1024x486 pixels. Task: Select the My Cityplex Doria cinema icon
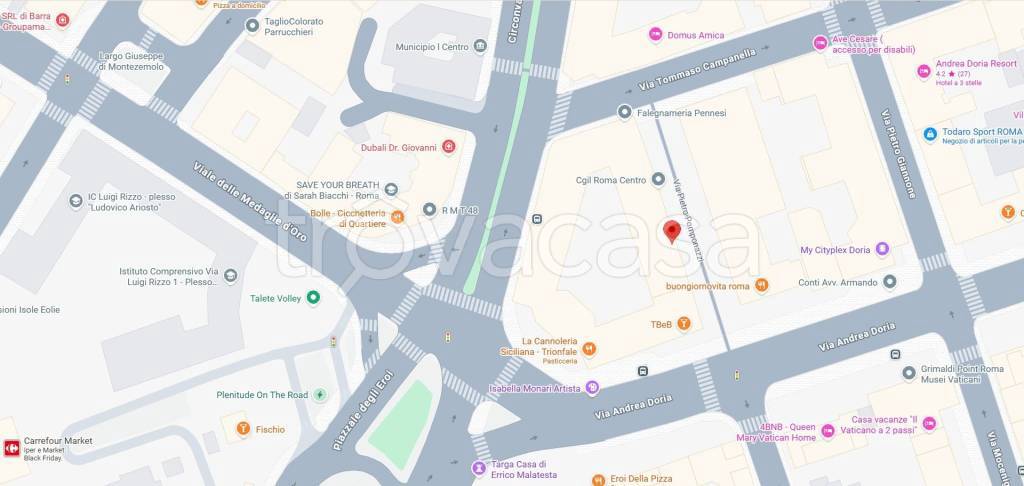[x=882, y=249]
